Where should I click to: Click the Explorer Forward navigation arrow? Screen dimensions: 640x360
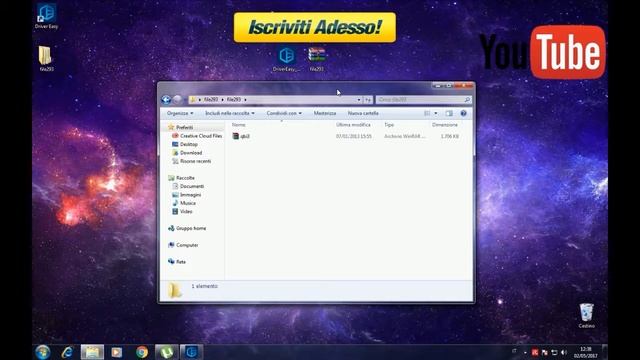(x=178, y=100)
